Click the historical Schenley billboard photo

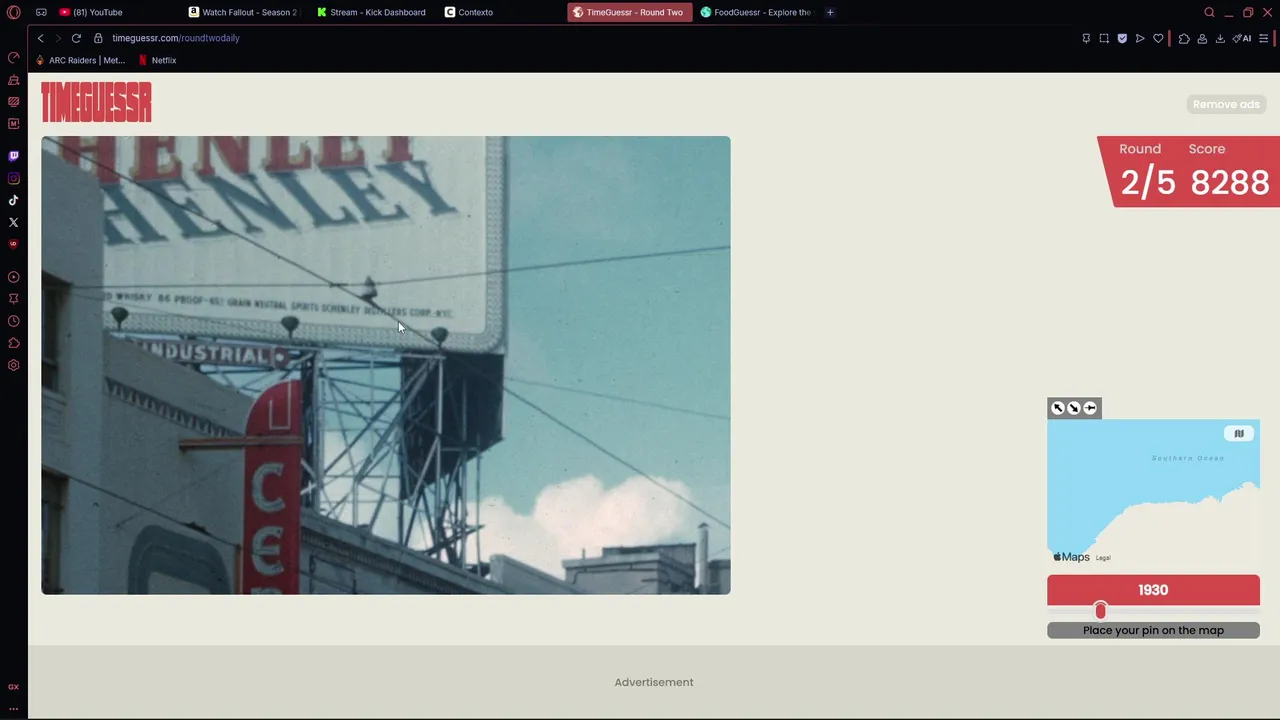coord(386,365)
